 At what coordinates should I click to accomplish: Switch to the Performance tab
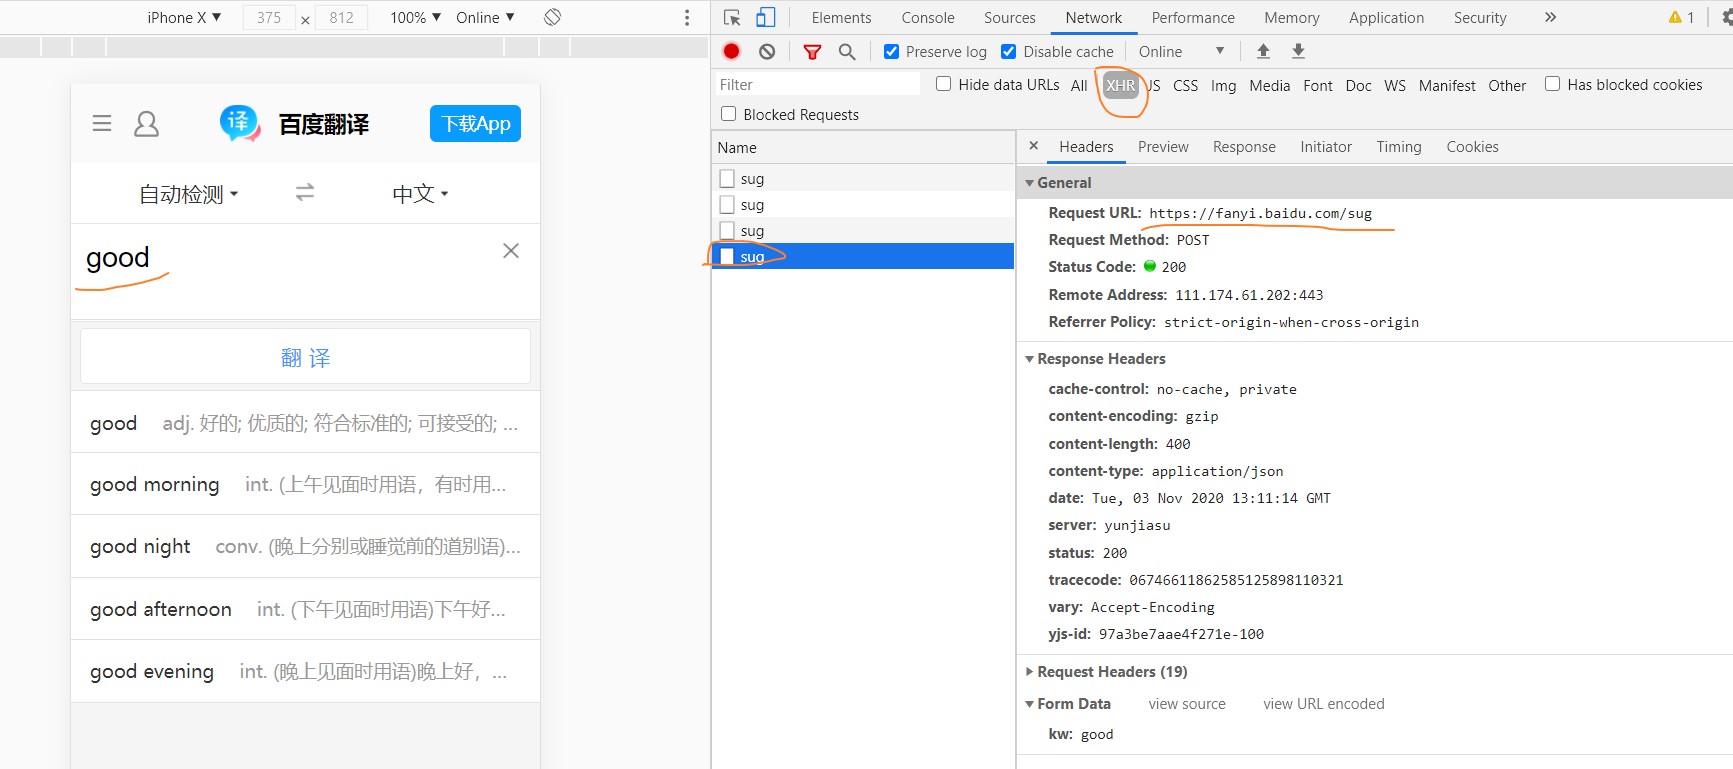(x=1193, y=17)
